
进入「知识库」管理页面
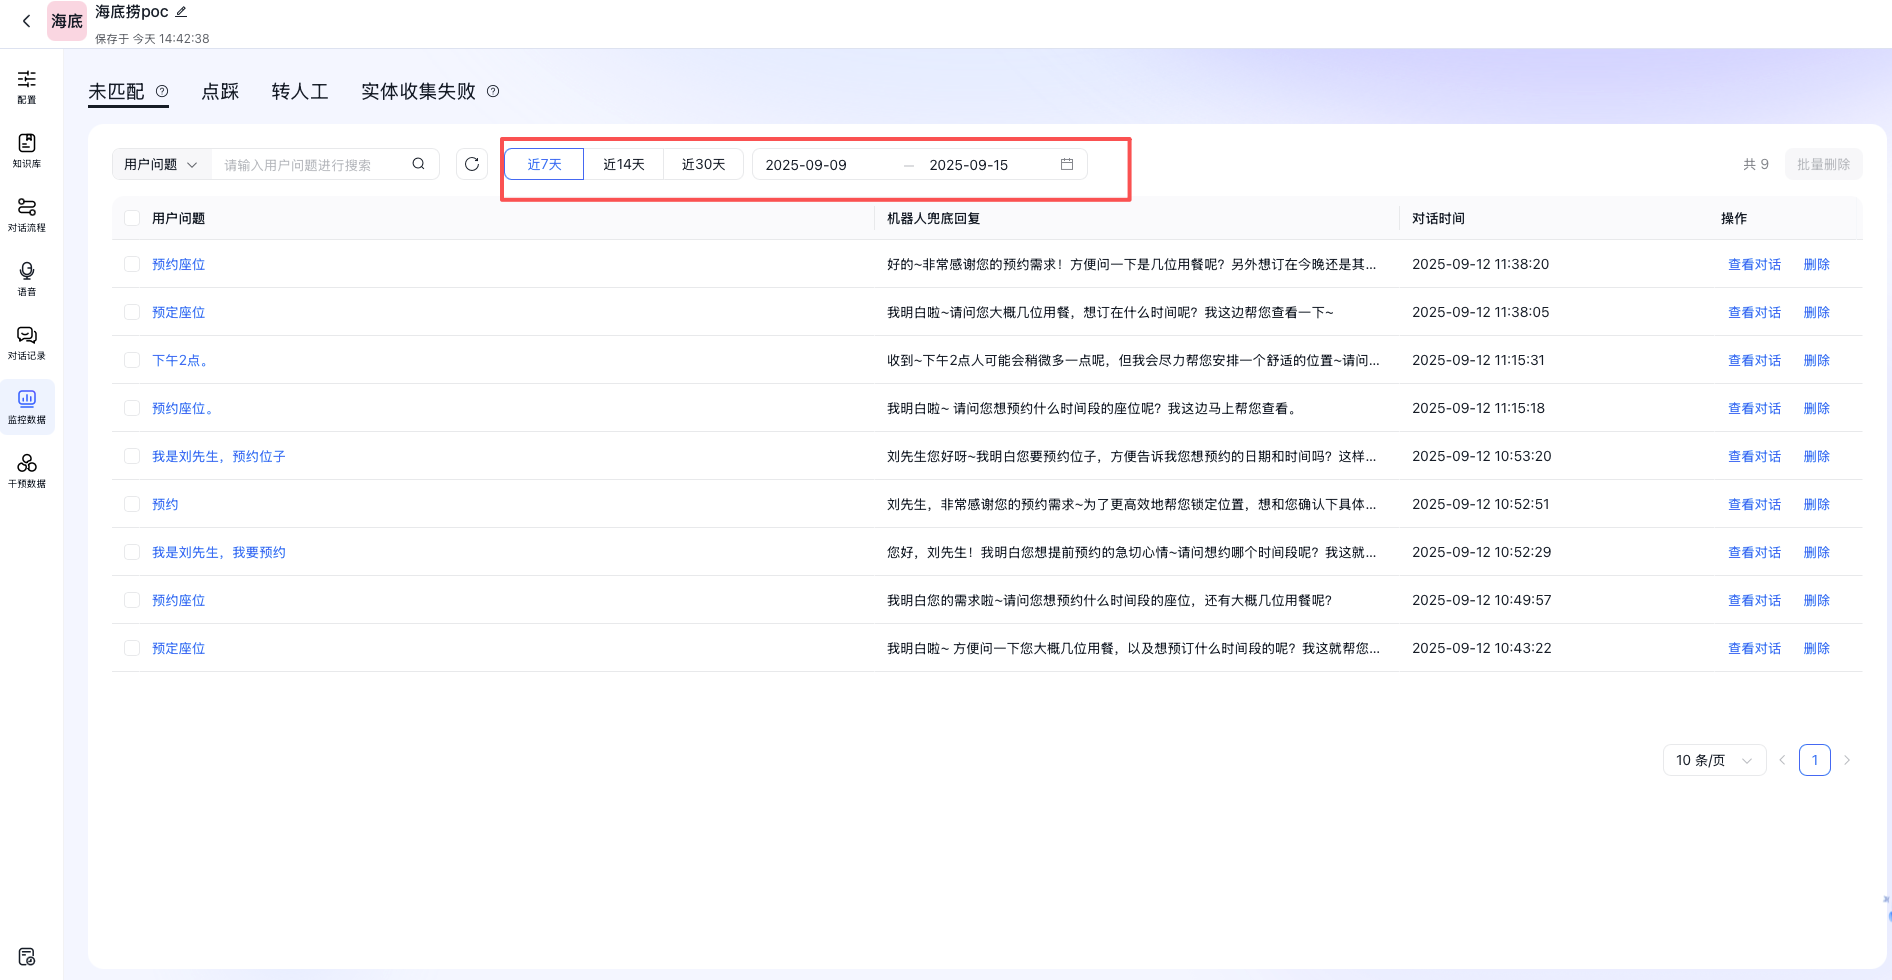pos(27,150)
